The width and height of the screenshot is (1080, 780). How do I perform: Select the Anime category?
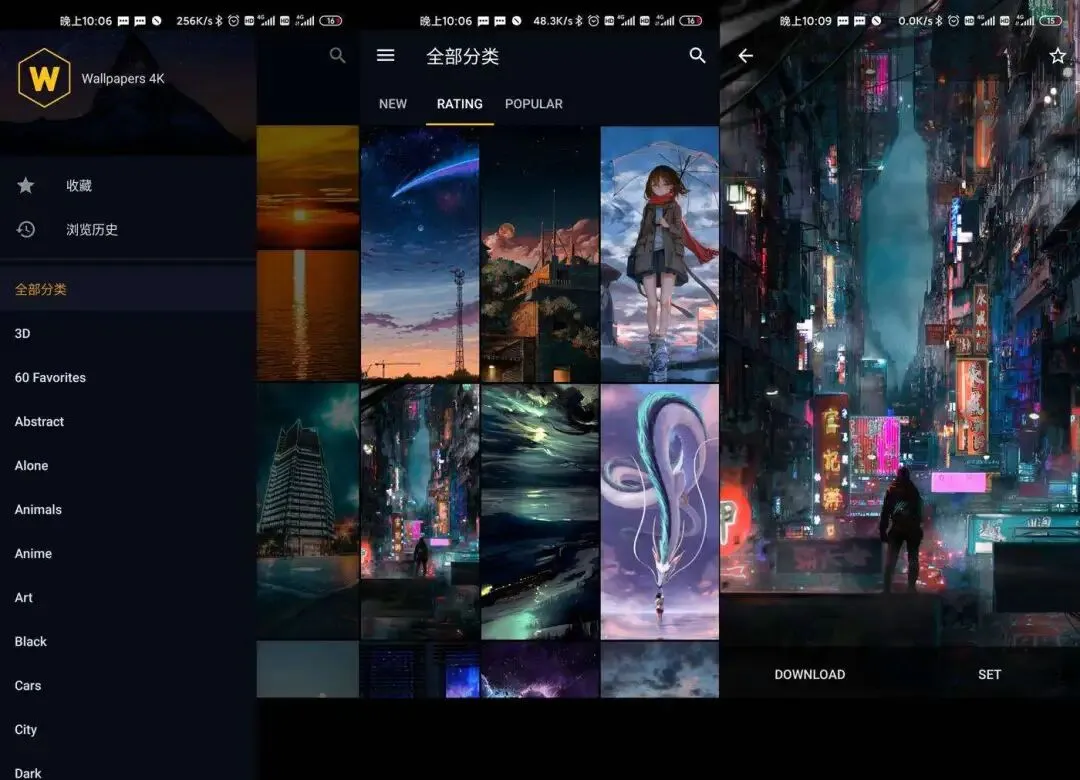128,554
